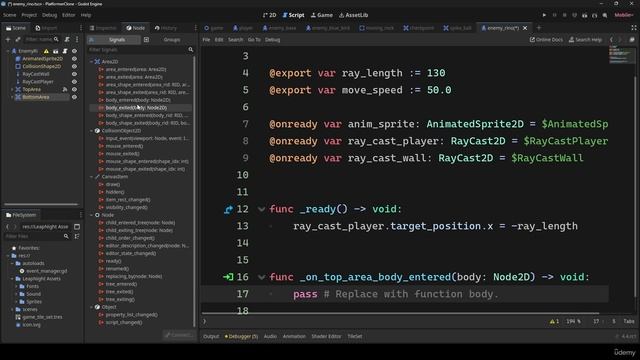Toggle the FileSystem split mode icon
This screenshot has width=640, height=360.
tap(77, 227)
